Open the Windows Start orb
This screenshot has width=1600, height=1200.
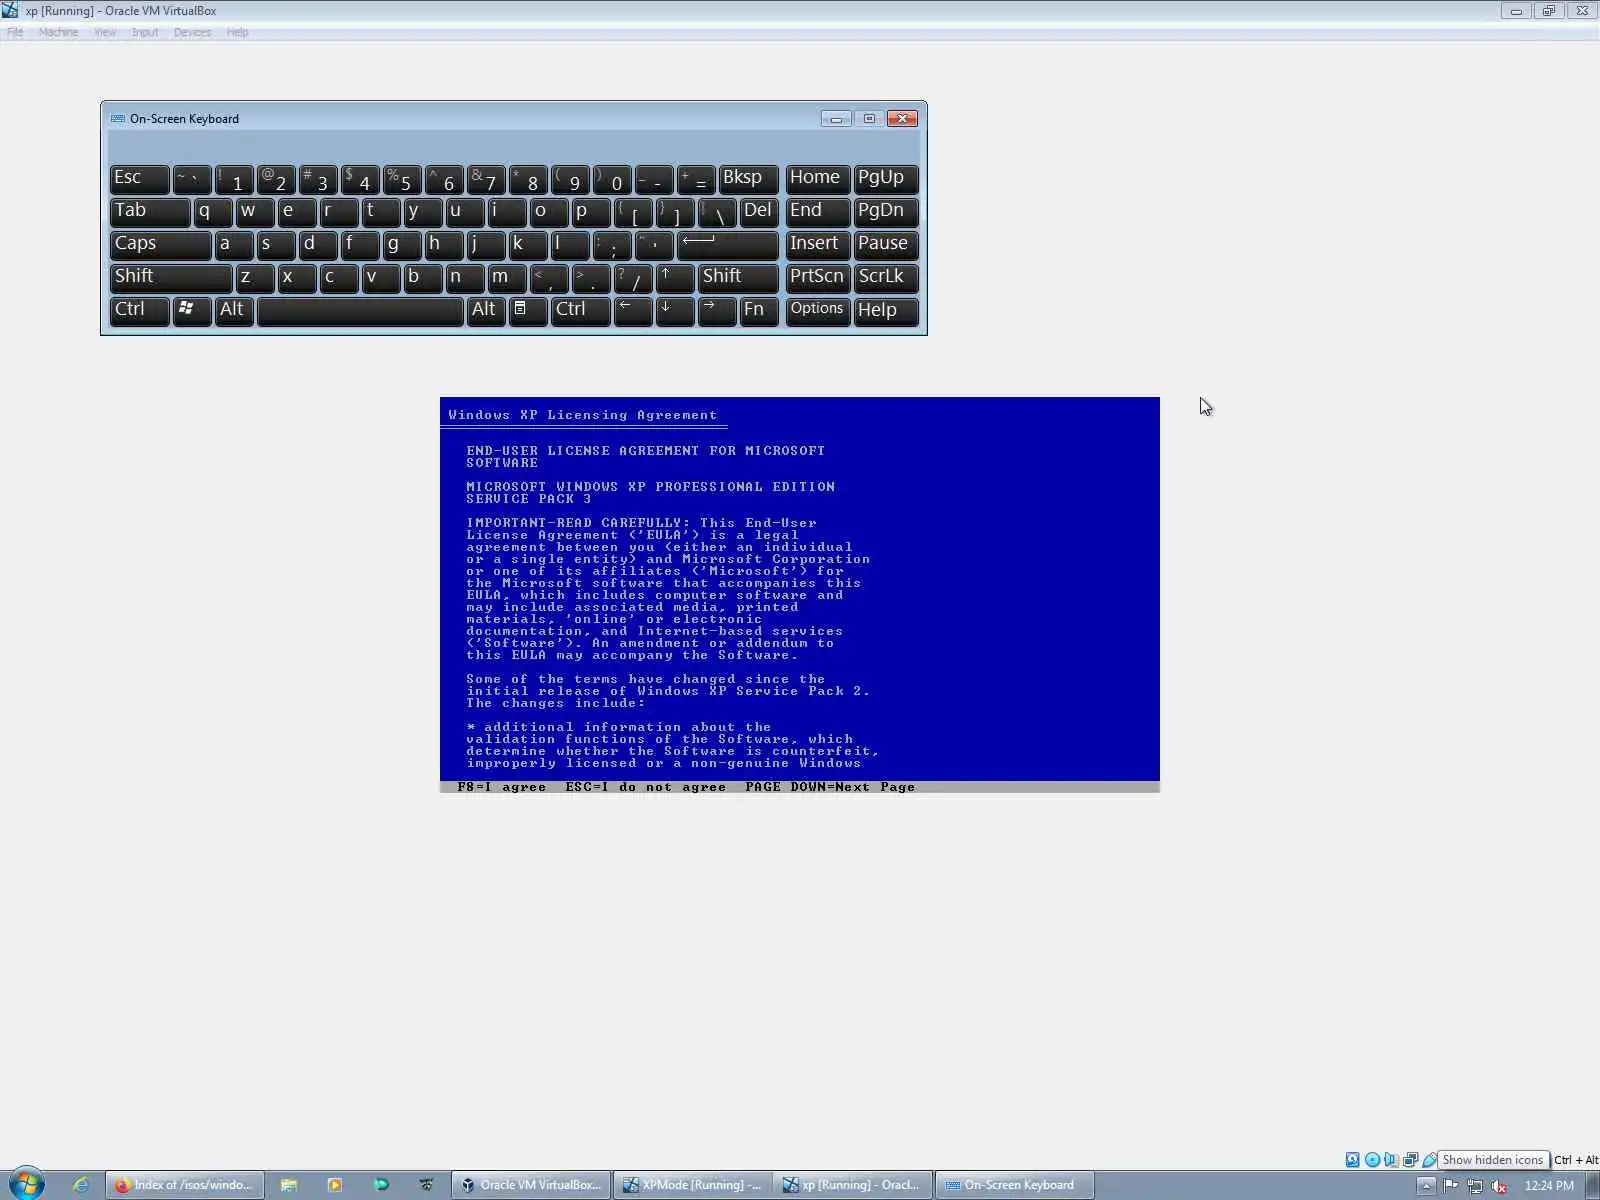(26, 1184)
